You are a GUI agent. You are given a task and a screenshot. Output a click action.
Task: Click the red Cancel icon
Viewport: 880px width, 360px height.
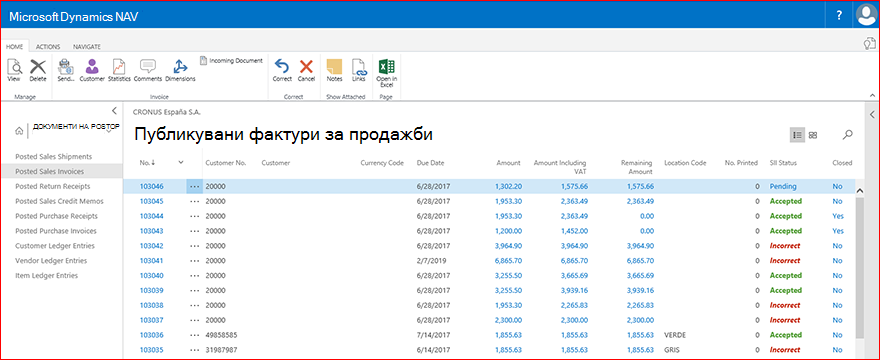tap(306, 67)
